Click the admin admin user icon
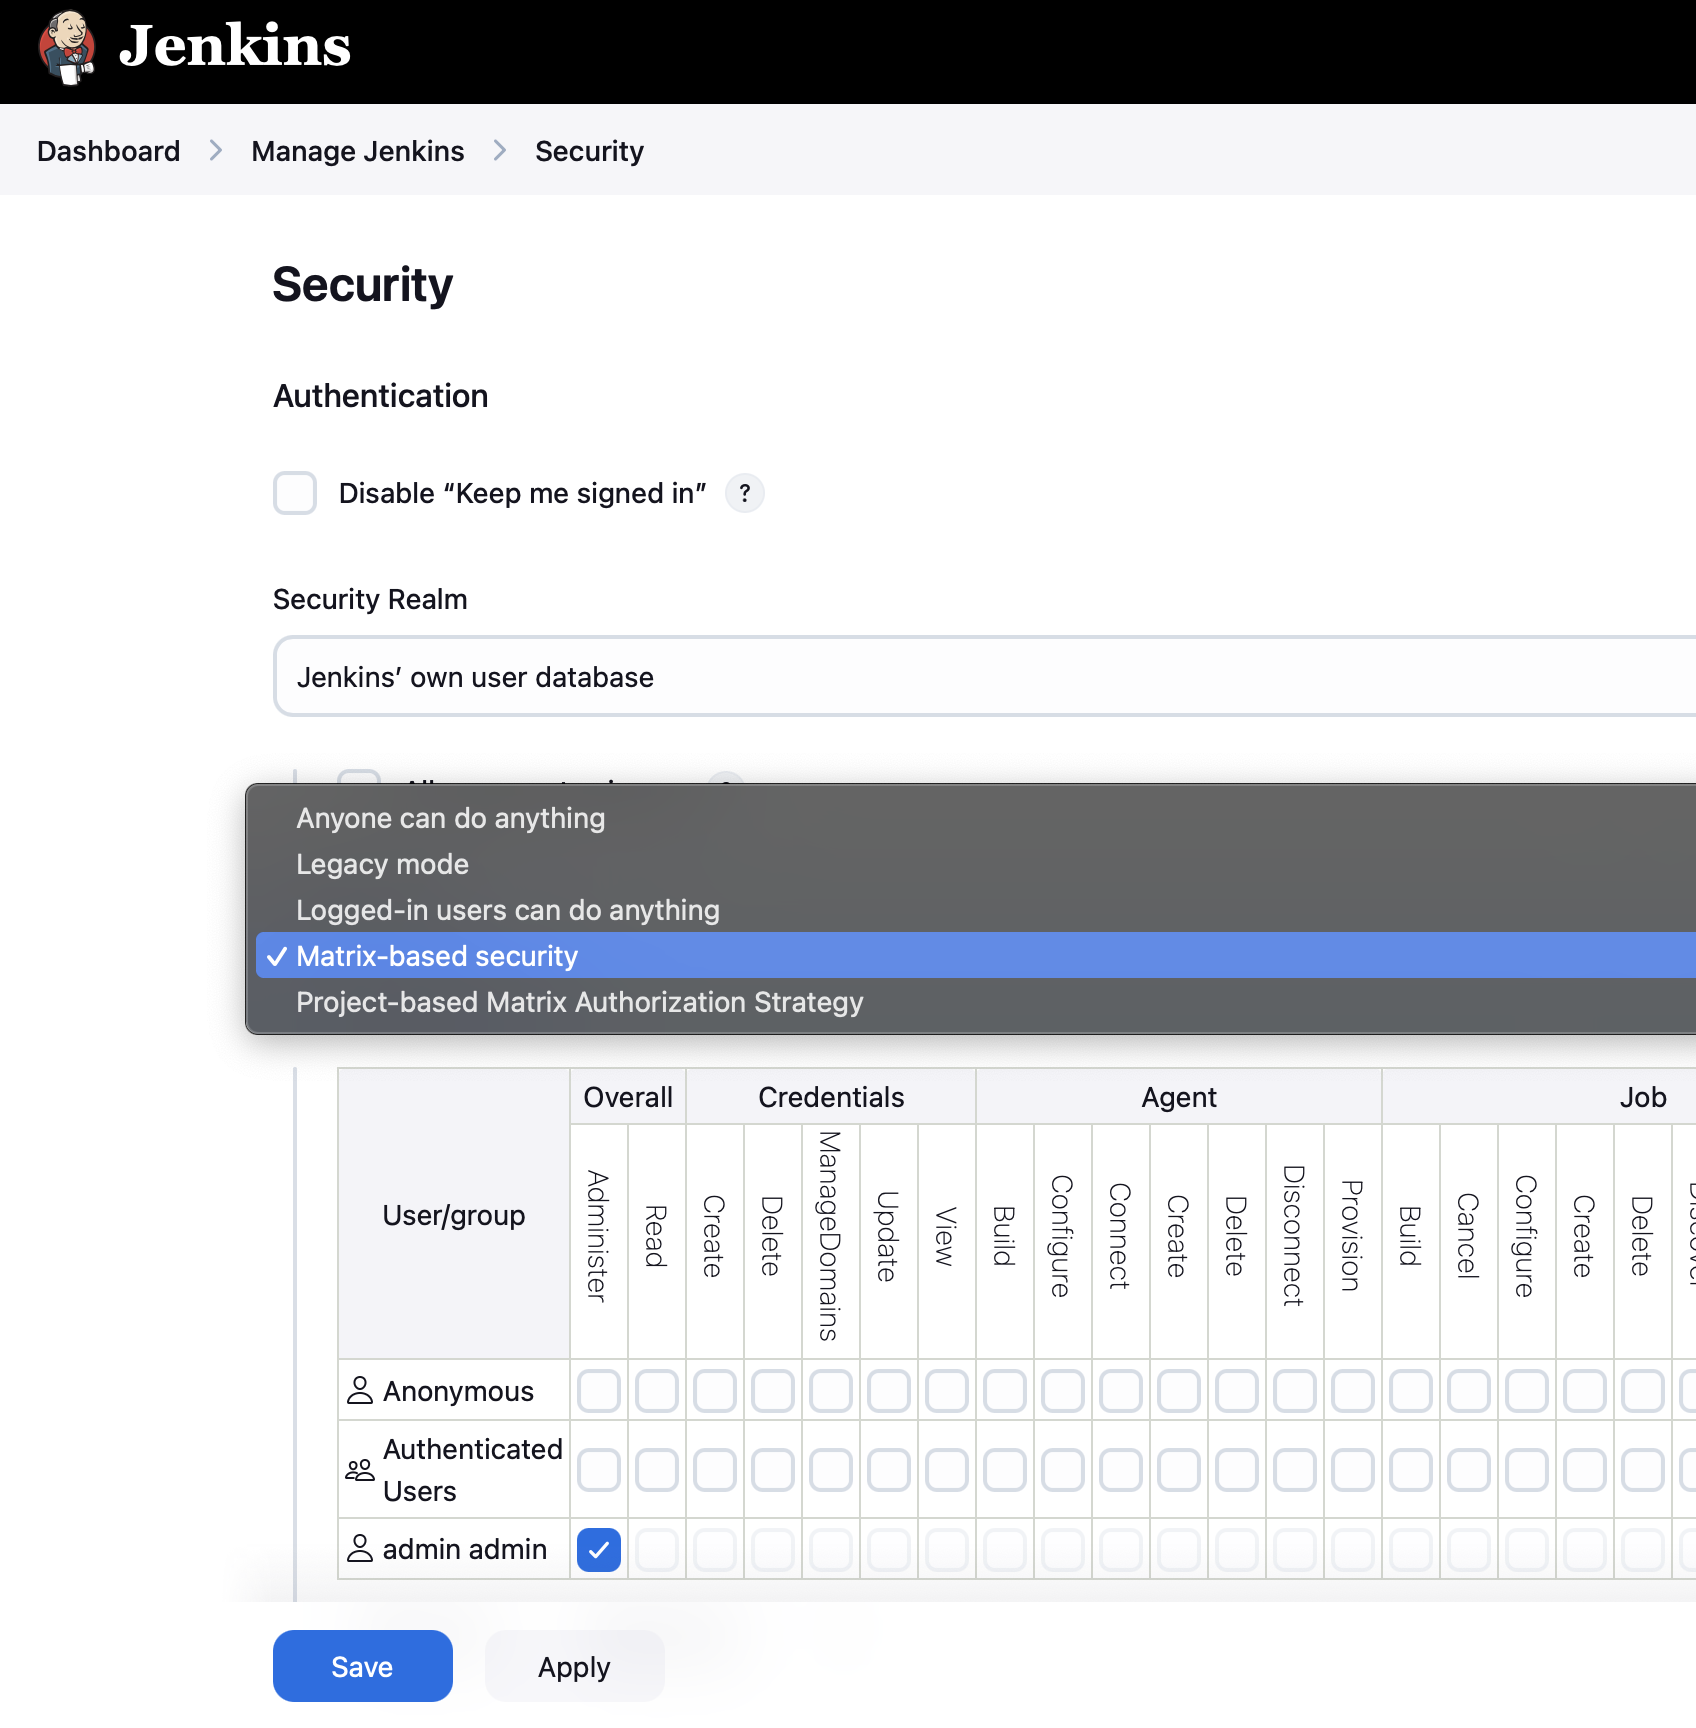Image resolution: width=1696 pixels, height=1728 pixels. 360,1548
